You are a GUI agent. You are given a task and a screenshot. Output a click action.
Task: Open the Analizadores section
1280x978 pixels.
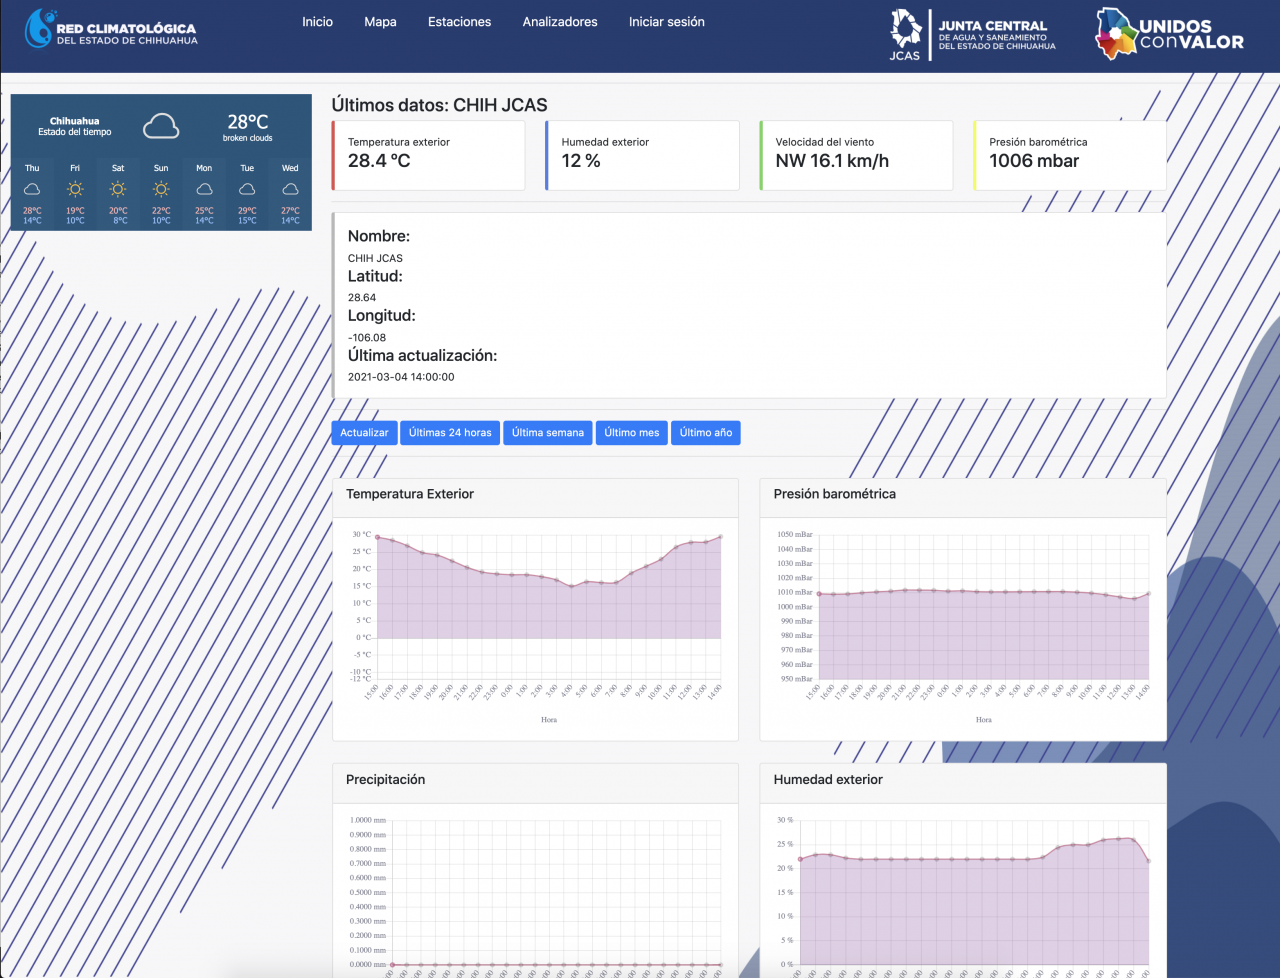click(x=560, y=22)
